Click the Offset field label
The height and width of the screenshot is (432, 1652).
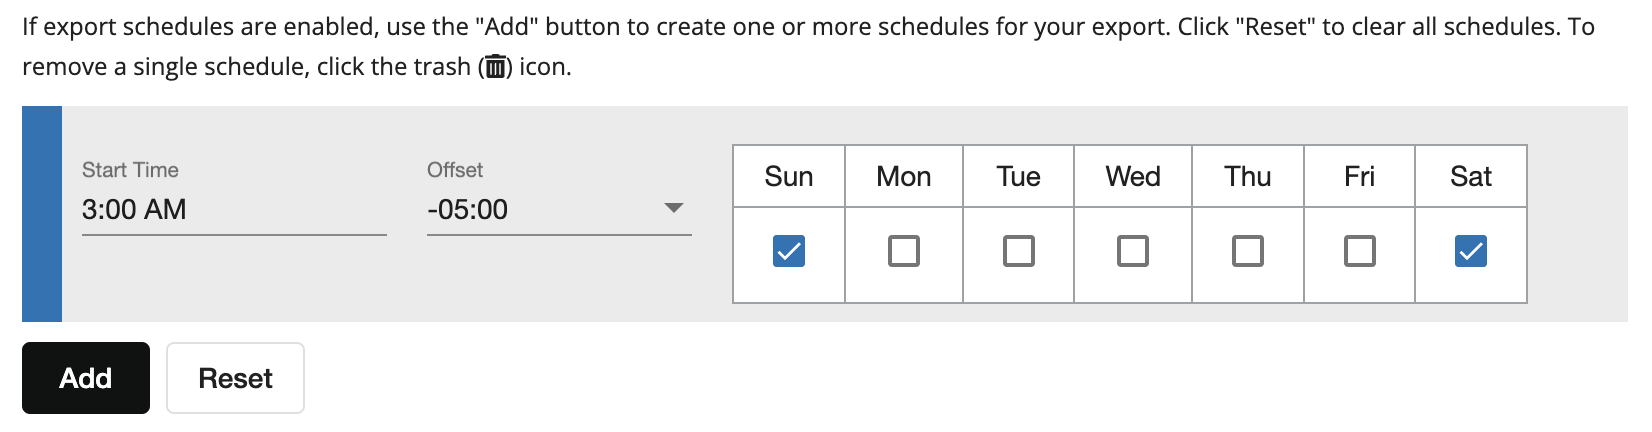[x=455, y=170]
